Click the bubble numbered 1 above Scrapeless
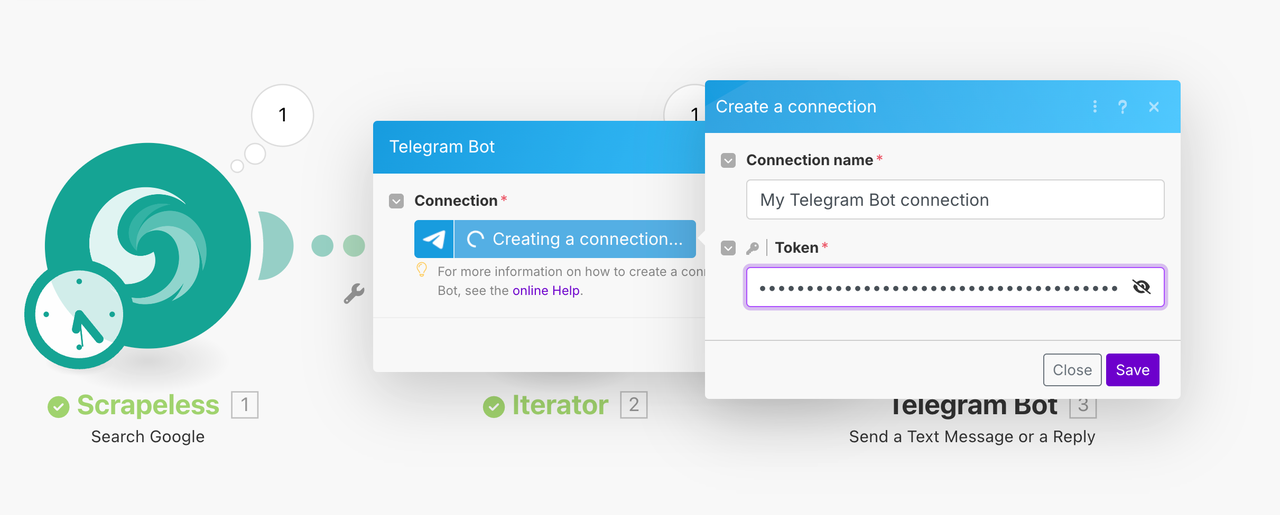Viewport: 1280px width, 515px height. (x=282, y=115)
